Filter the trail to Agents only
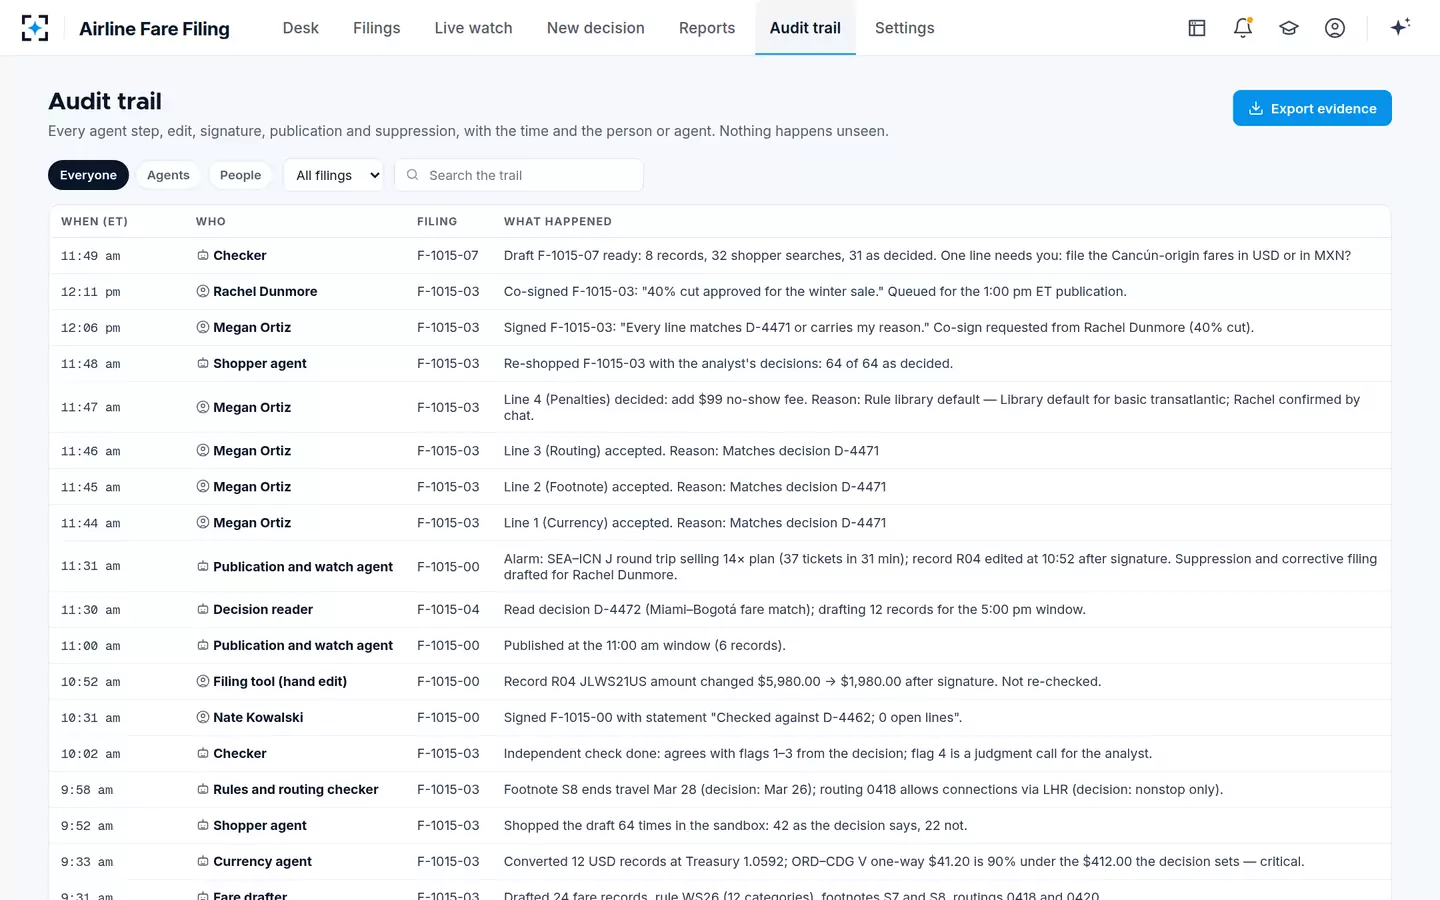The height and width of the screenshot is (900, 1440). pyautogui.click(x=168, y=175)
